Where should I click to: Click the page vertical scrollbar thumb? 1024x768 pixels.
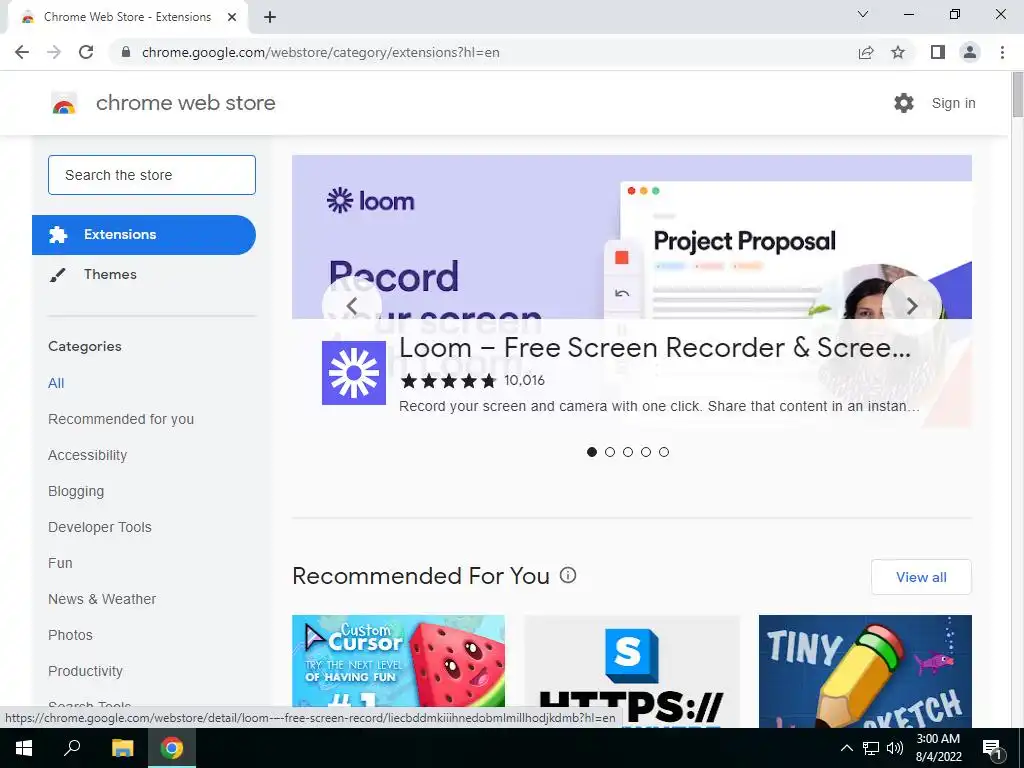[x=1017, y=95]
